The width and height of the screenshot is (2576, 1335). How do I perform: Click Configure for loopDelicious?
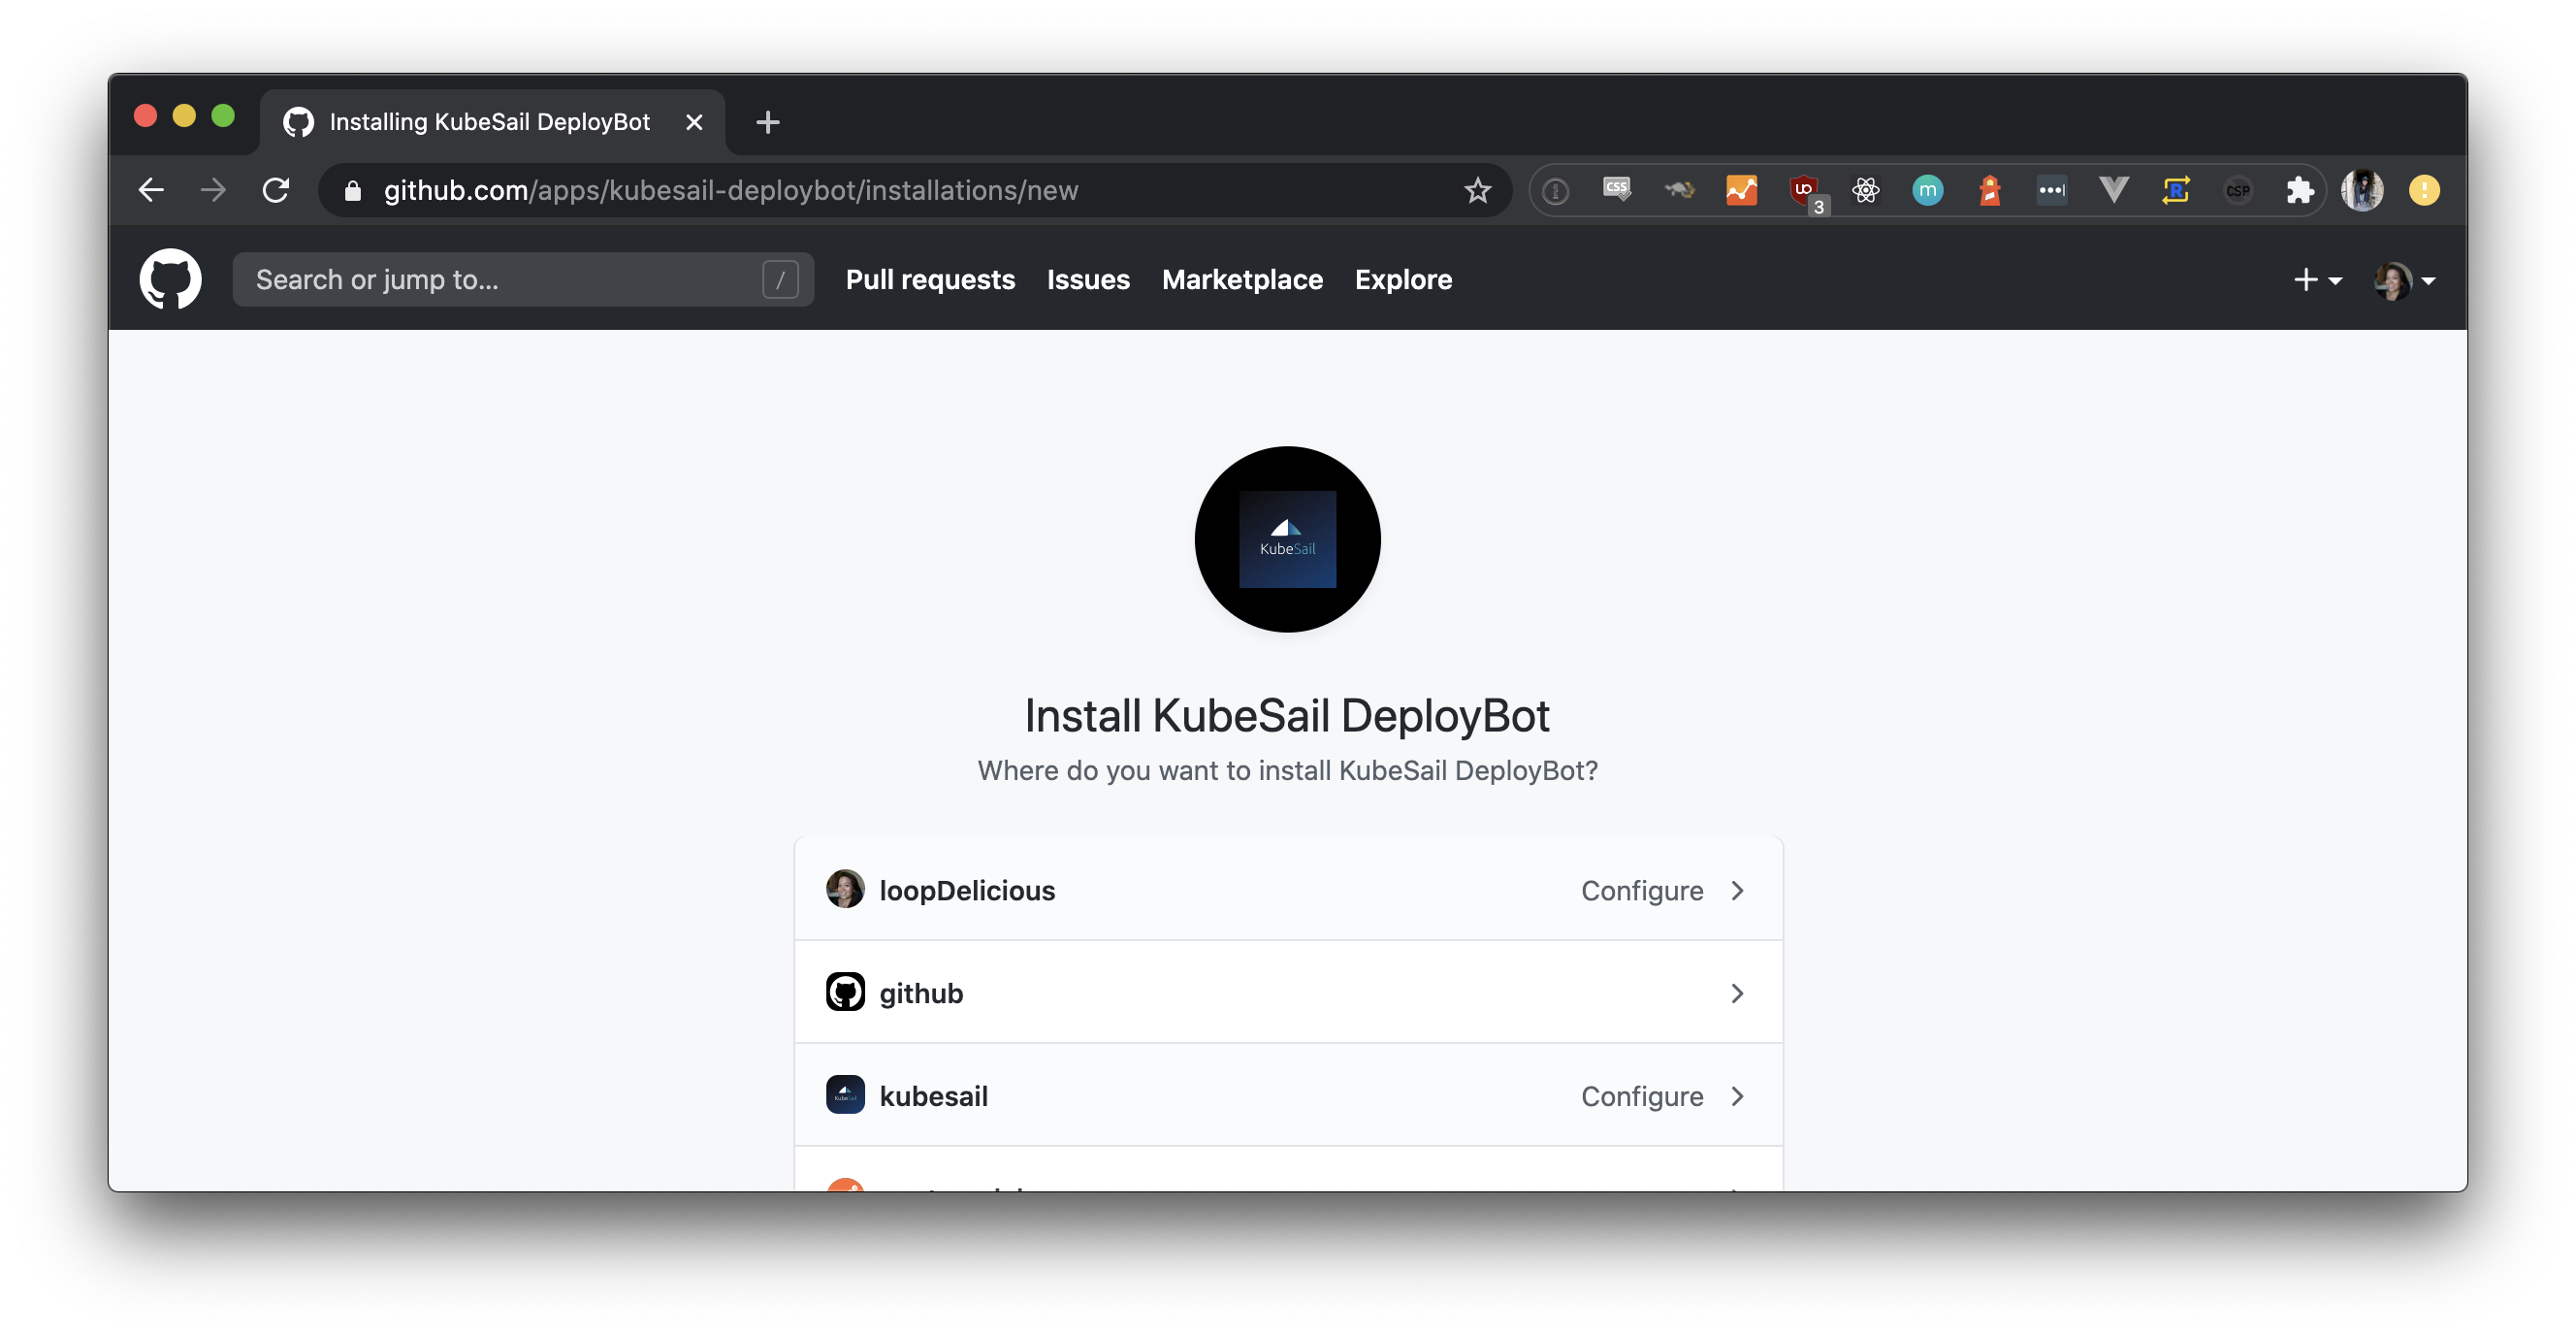pos(1642,890)
